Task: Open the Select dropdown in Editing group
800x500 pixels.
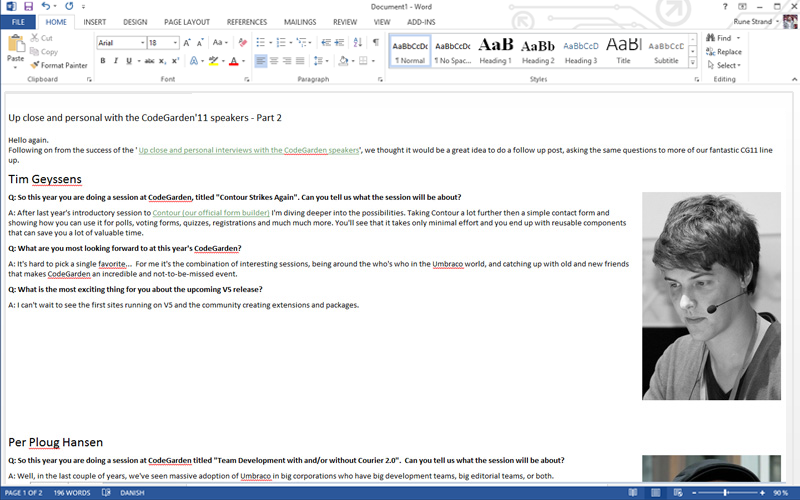Action: click(724, 65)
